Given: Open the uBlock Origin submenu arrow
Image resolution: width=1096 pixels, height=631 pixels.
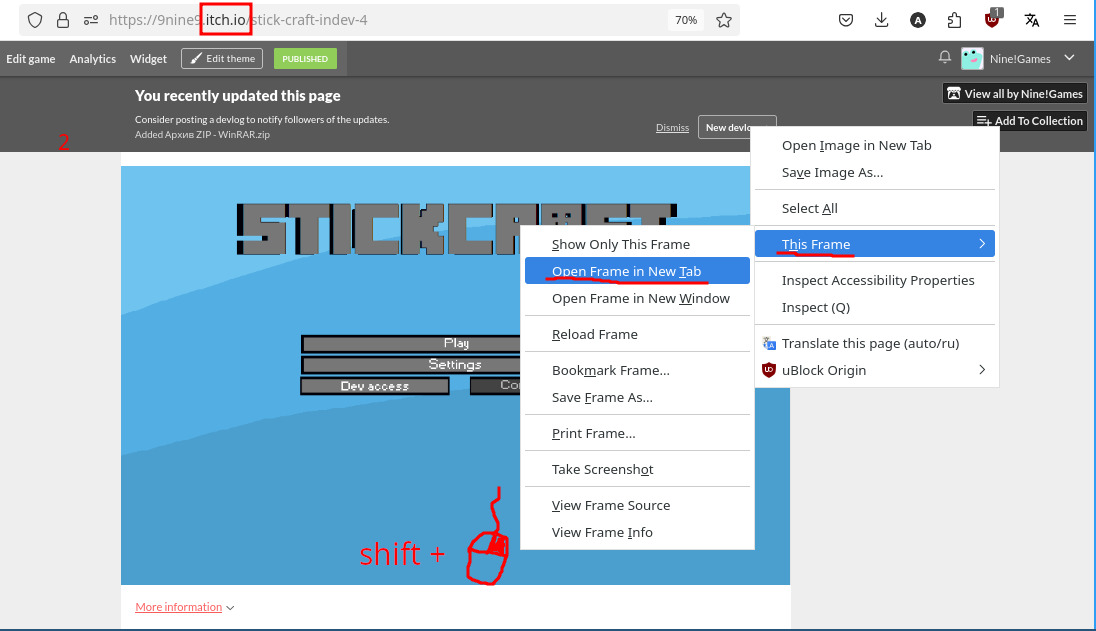Looking at the screenshot, I should click(982, 370).
